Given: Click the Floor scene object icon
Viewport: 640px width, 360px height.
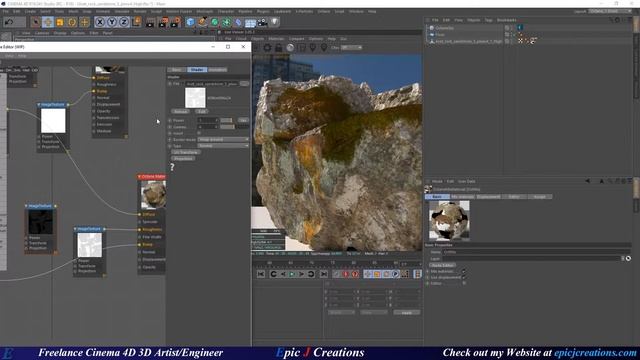Looking at the screenshot, I should pos(250,22).
